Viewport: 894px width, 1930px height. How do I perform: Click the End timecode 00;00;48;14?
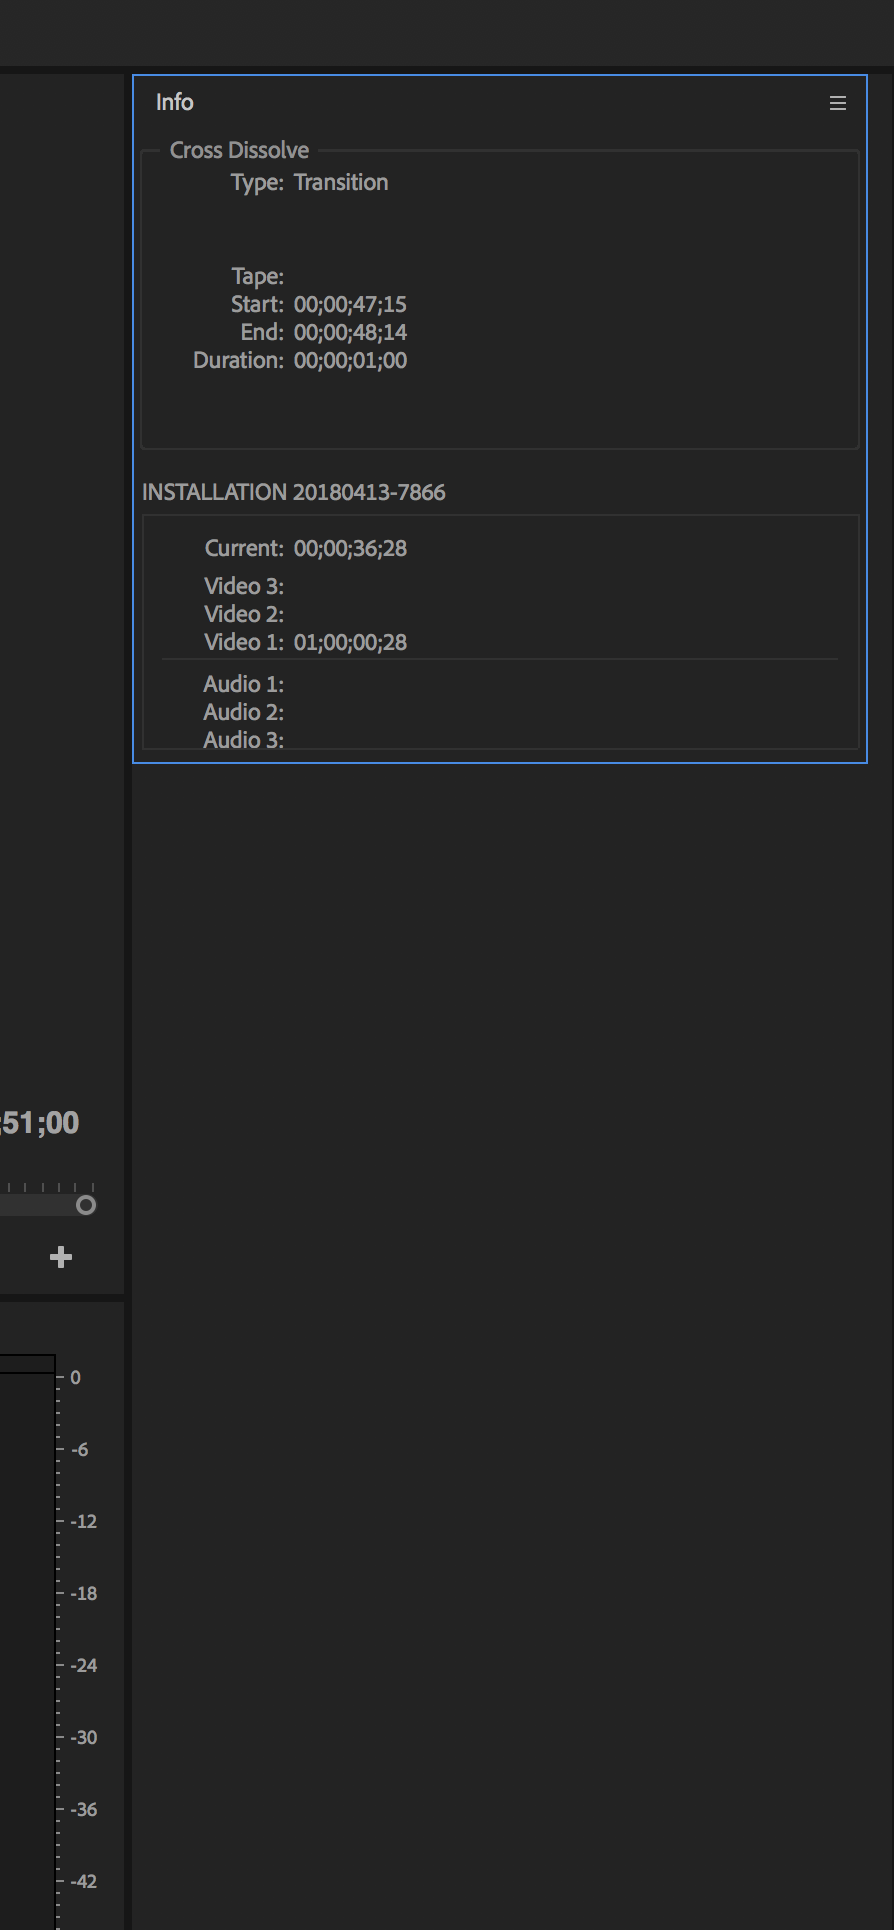pyautogui.click(x=350, y=332)
